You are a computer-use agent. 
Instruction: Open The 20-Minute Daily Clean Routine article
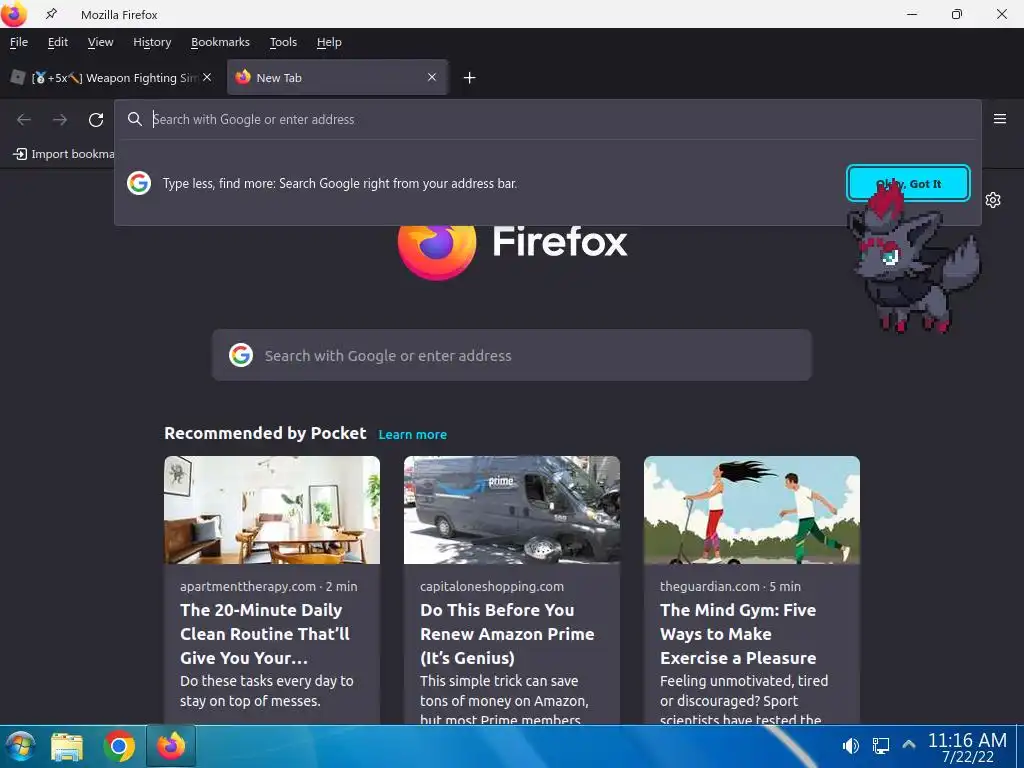click(265, 633)
